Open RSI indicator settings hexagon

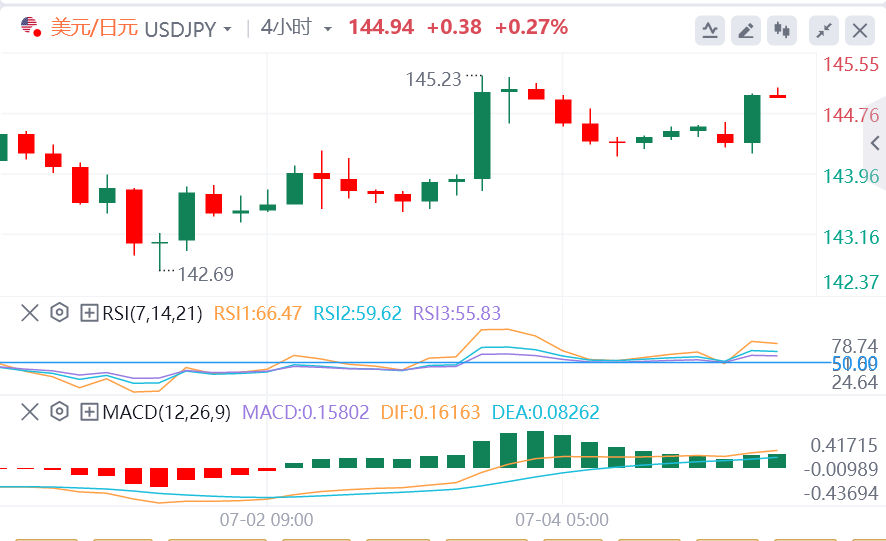coord(59,313)
